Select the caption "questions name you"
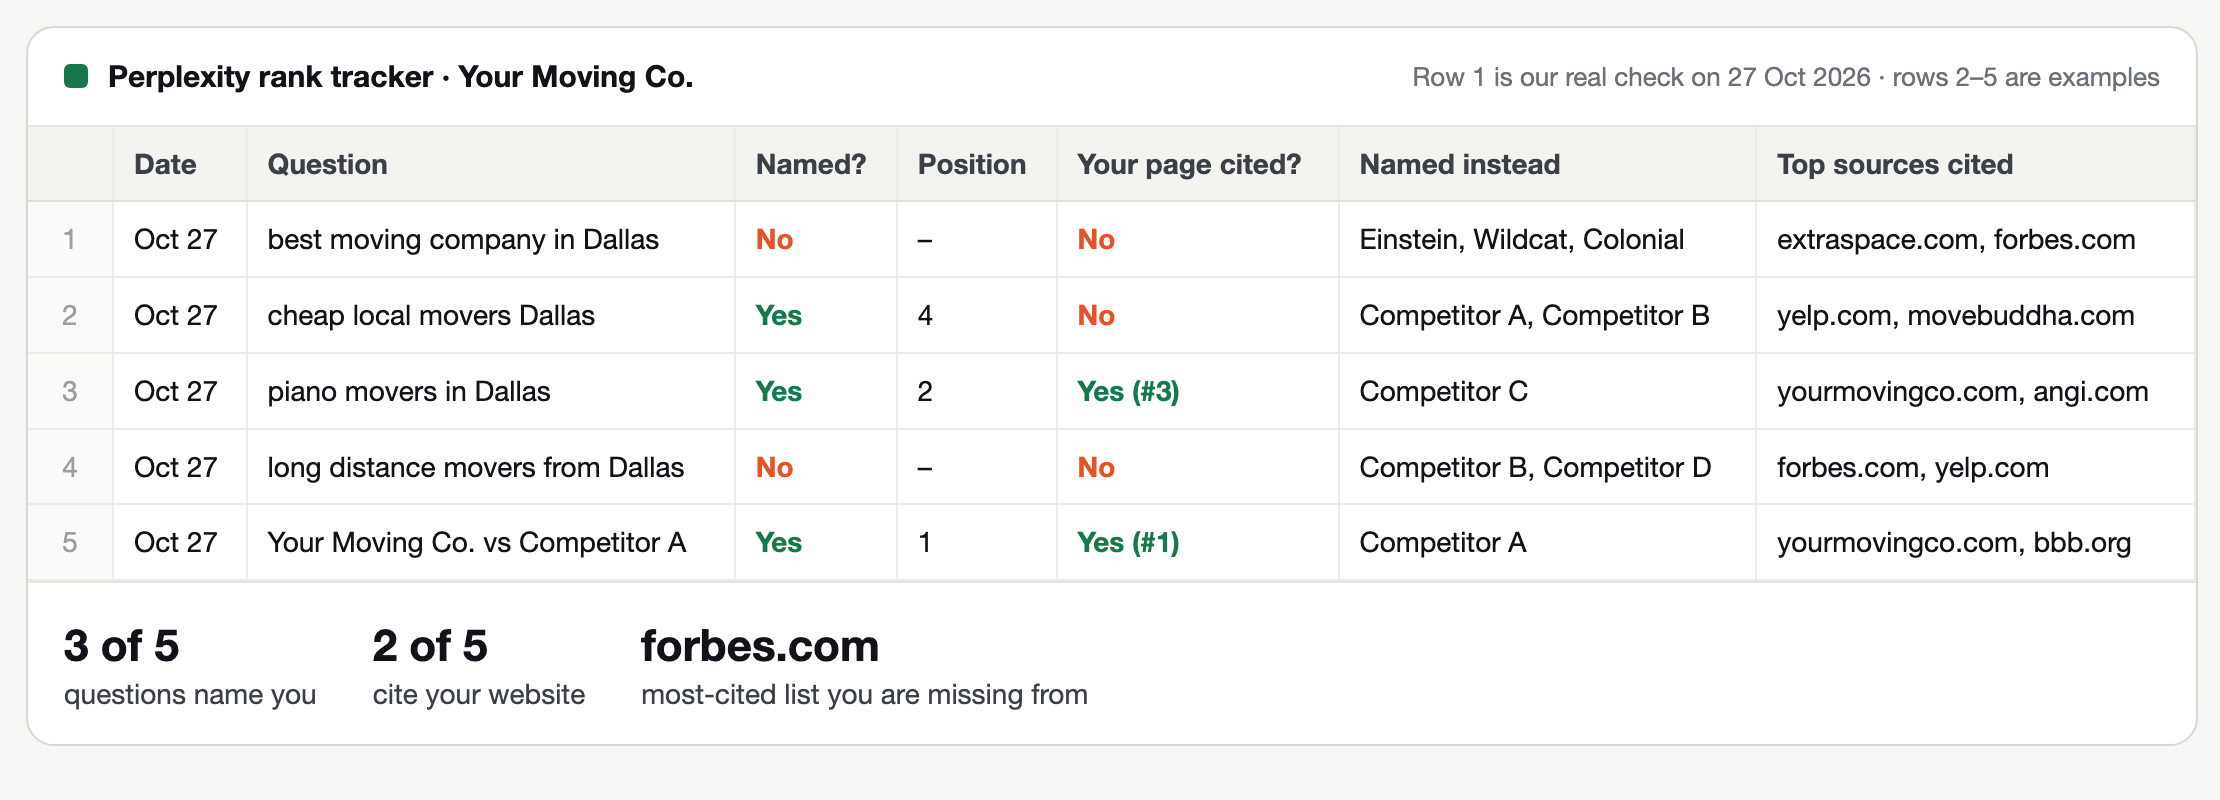The height and width of the screenshot is (800, 2220). point(190,695)
